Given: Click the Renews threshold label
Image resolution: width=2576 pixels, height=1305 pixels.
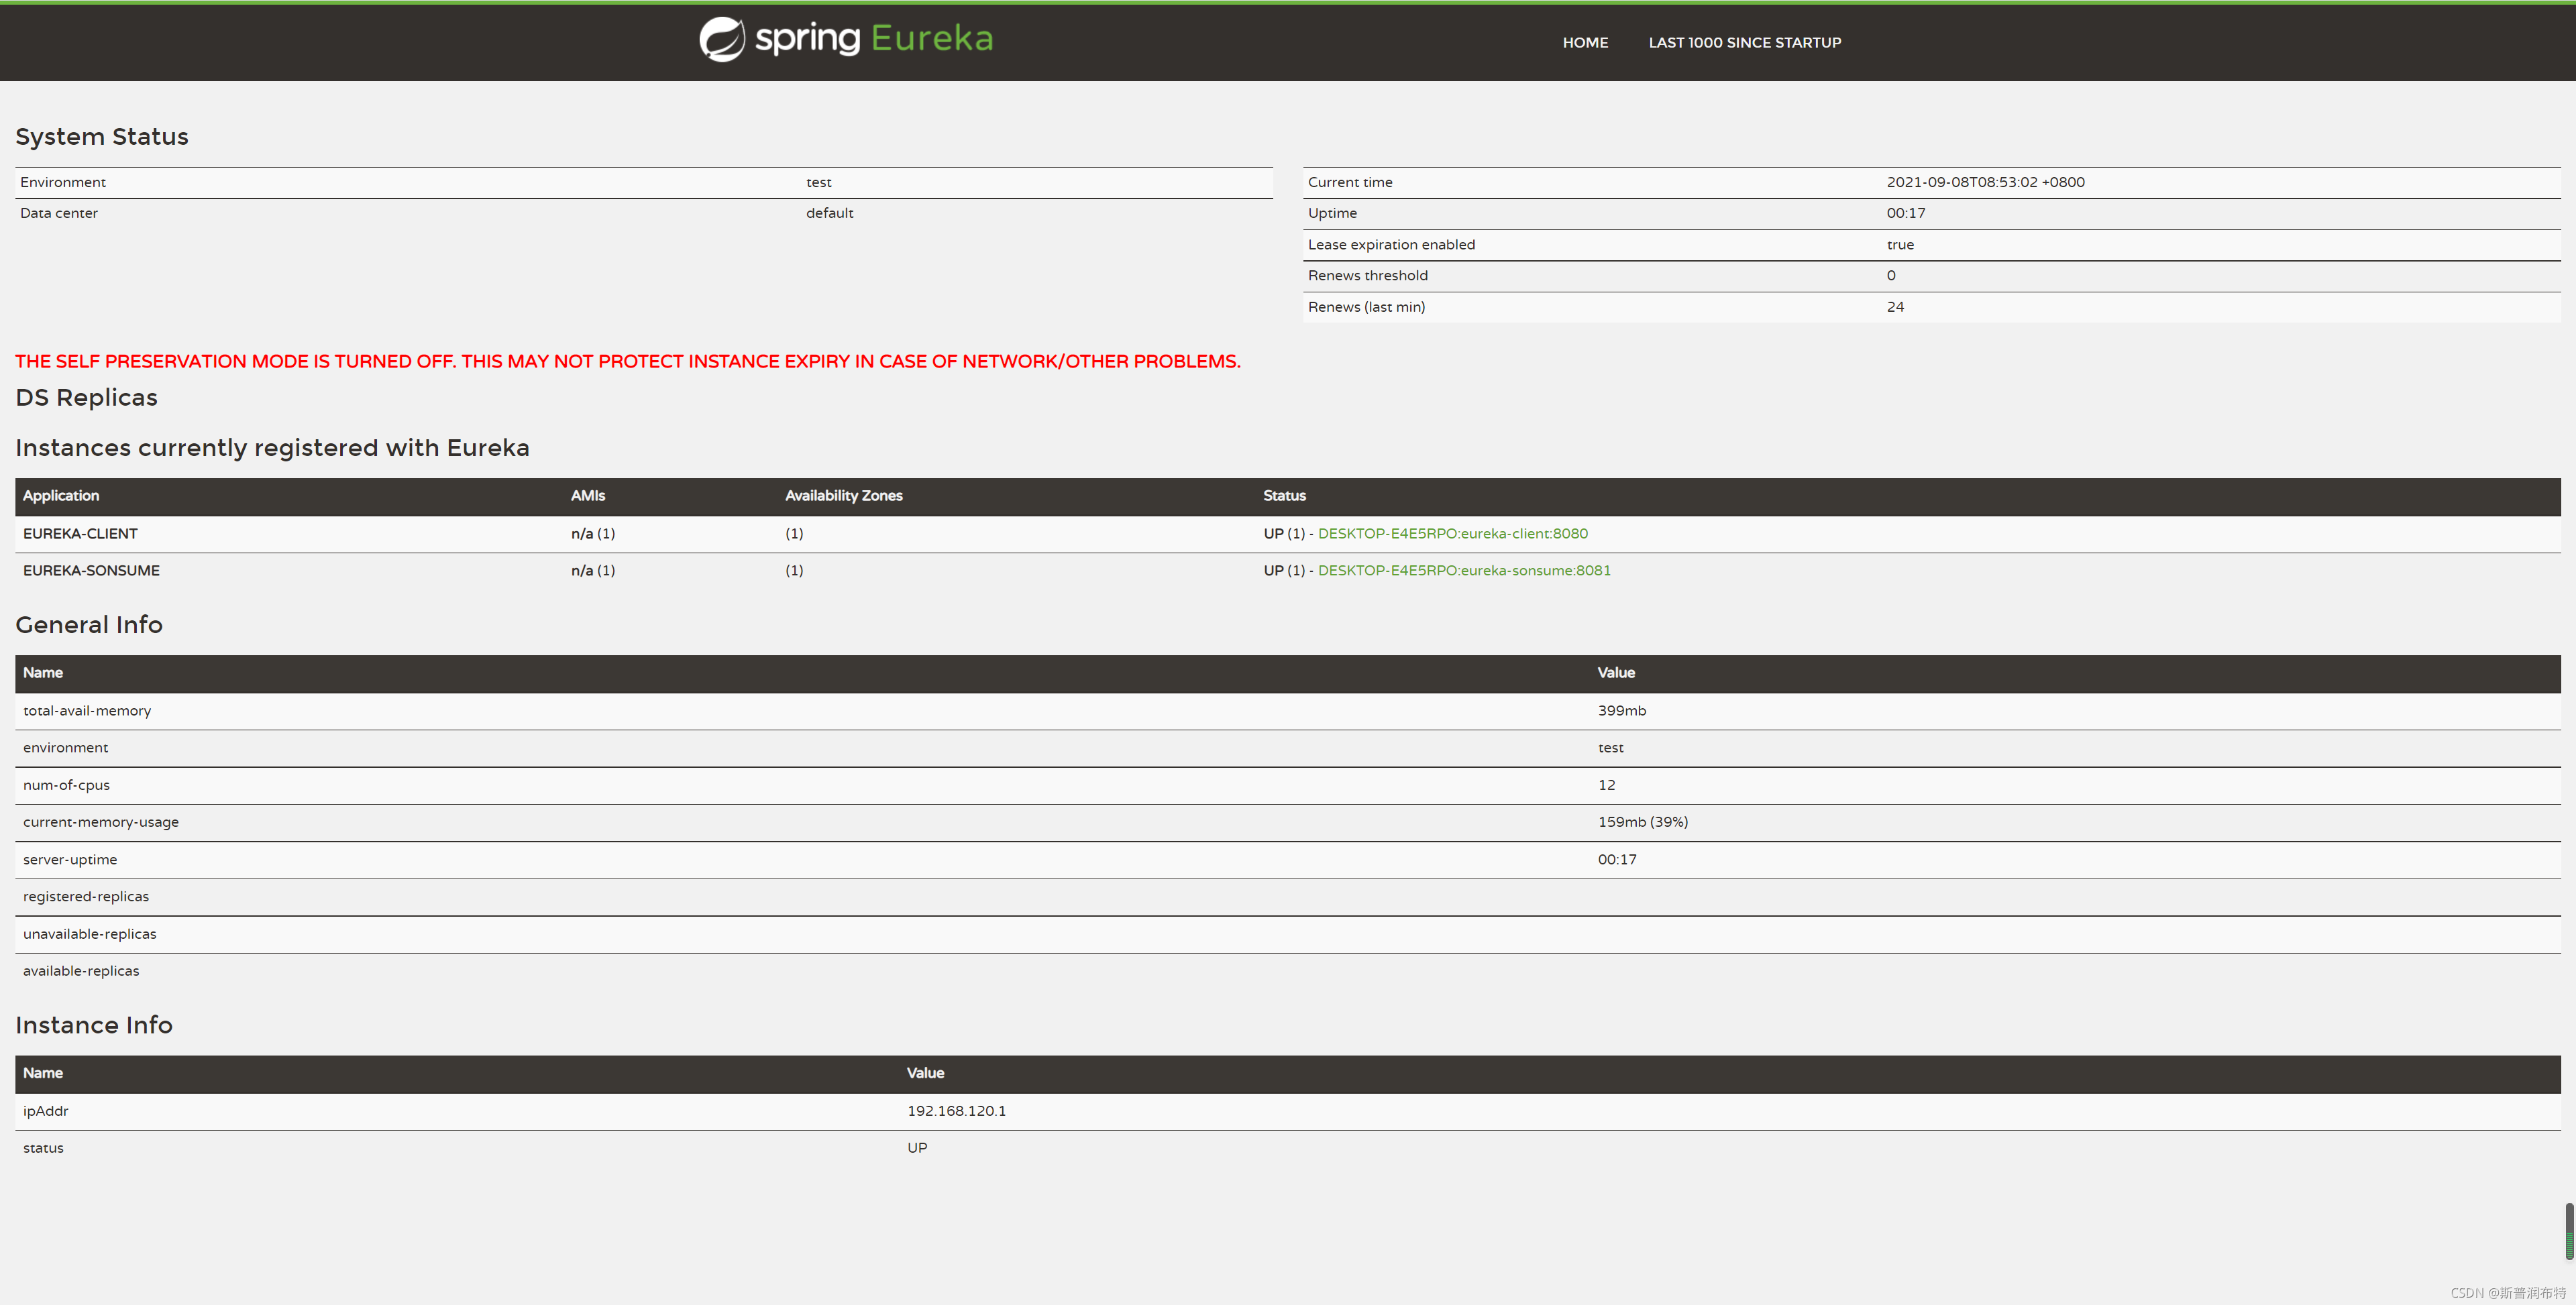Looking at the screenshot, I should point(1367,275).
